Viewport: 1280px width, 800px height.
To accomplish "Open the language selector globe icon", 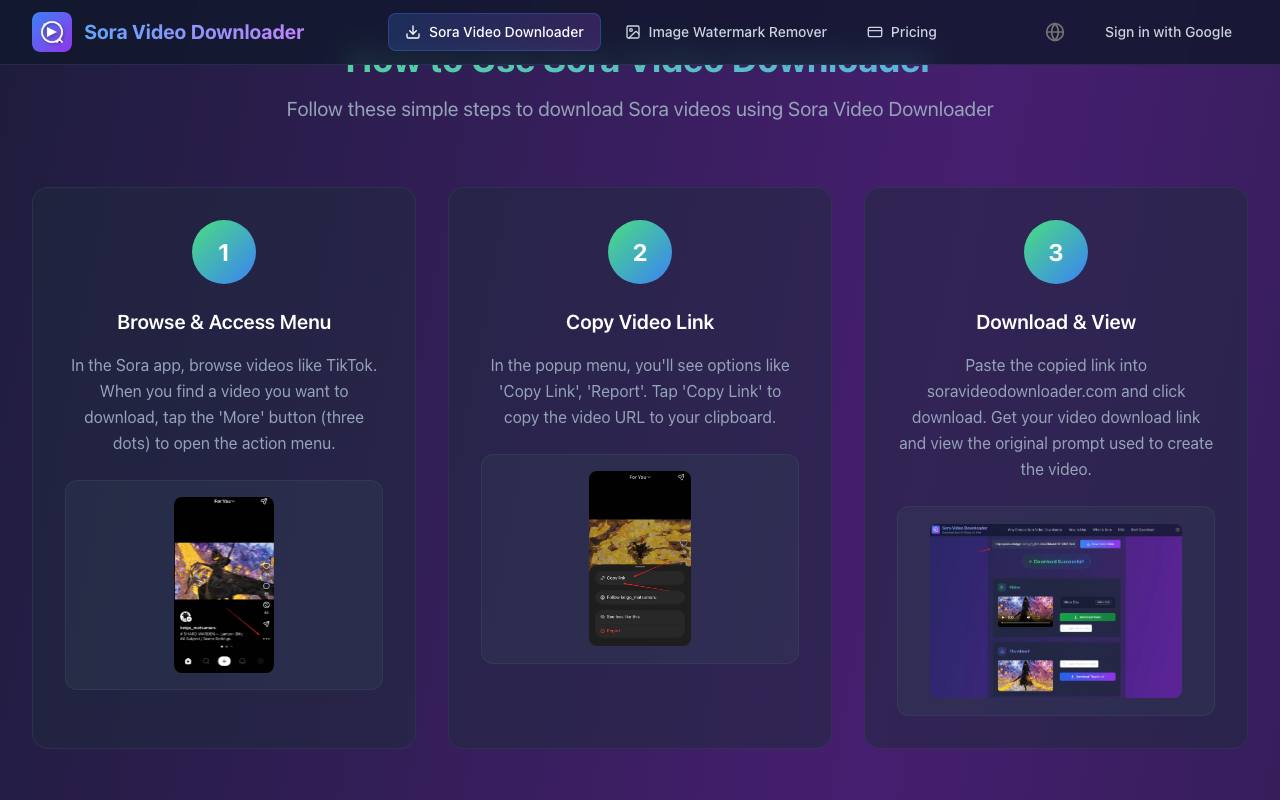I will [x=1055, y=32].
